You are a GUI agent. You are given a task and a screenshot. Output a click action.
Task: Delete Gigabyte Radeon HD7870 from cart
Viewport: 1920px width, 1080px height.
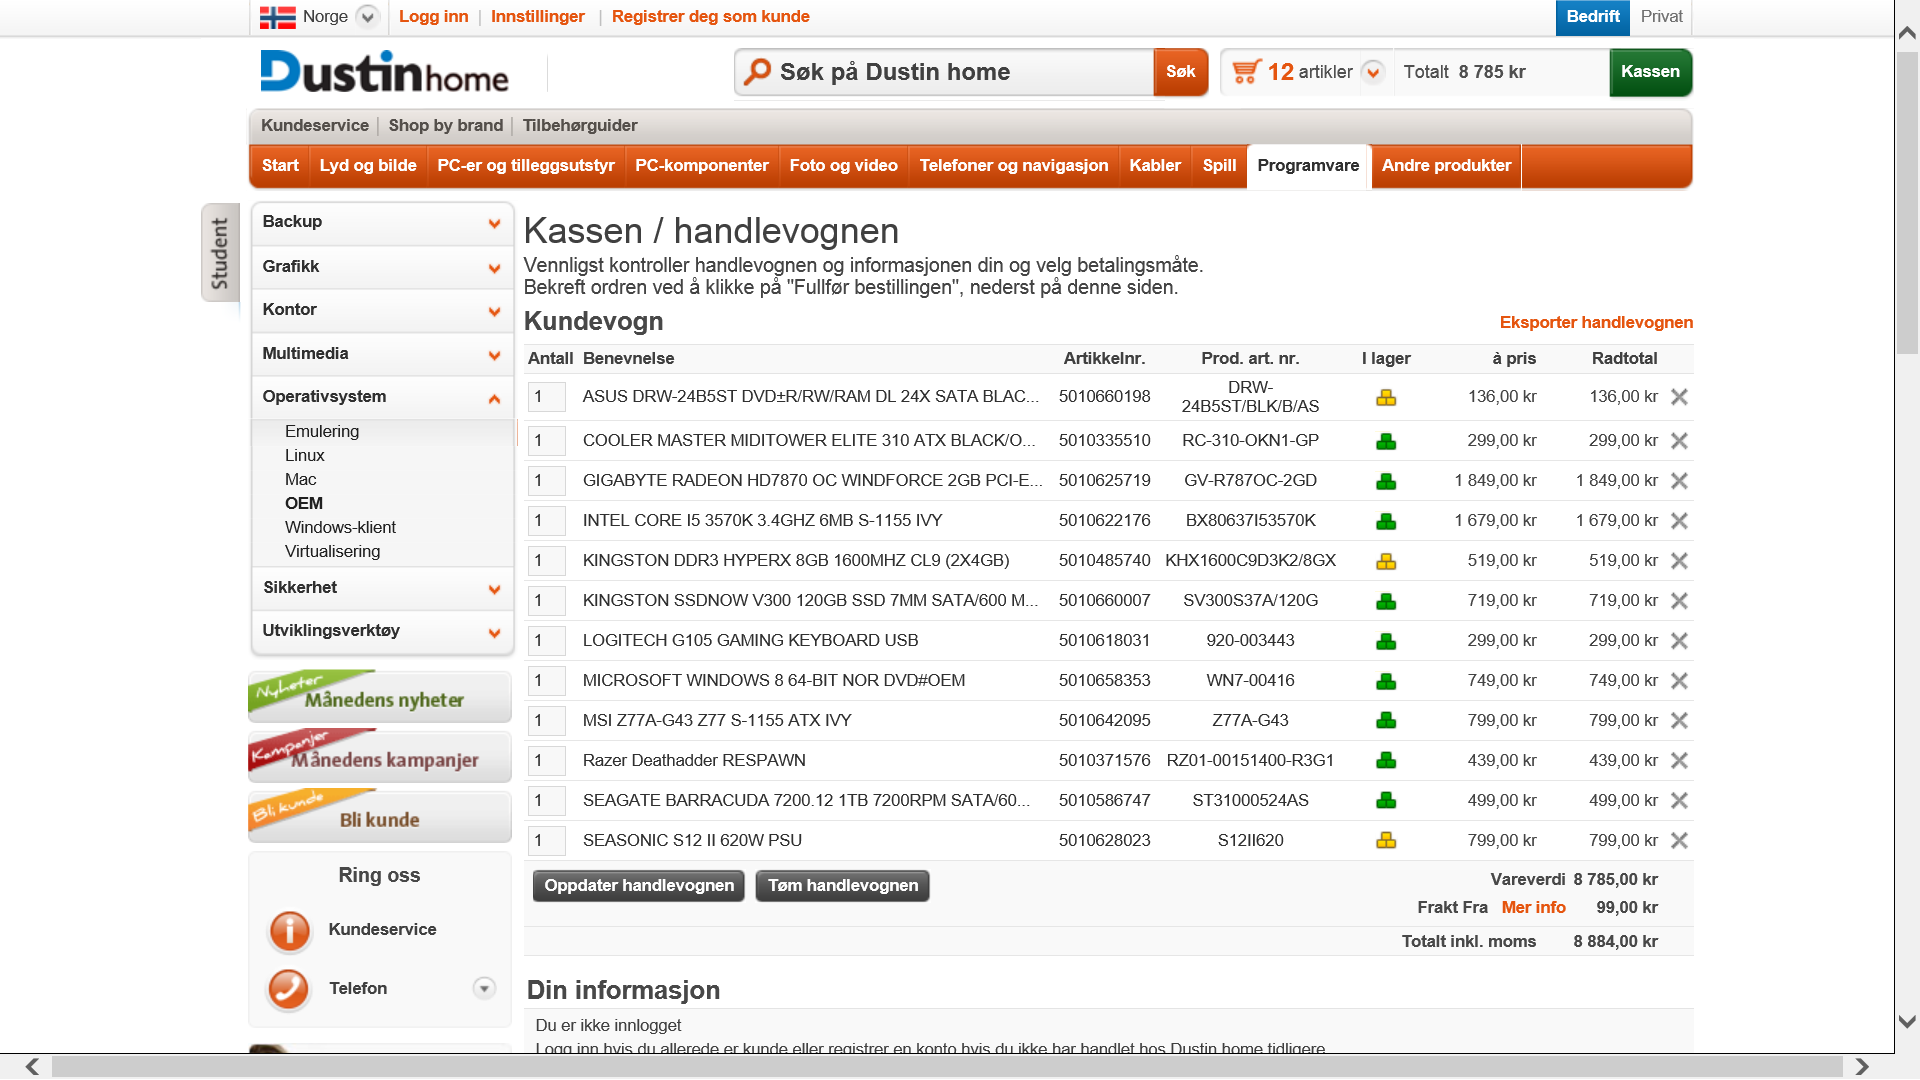click(x=1679, y=481)
